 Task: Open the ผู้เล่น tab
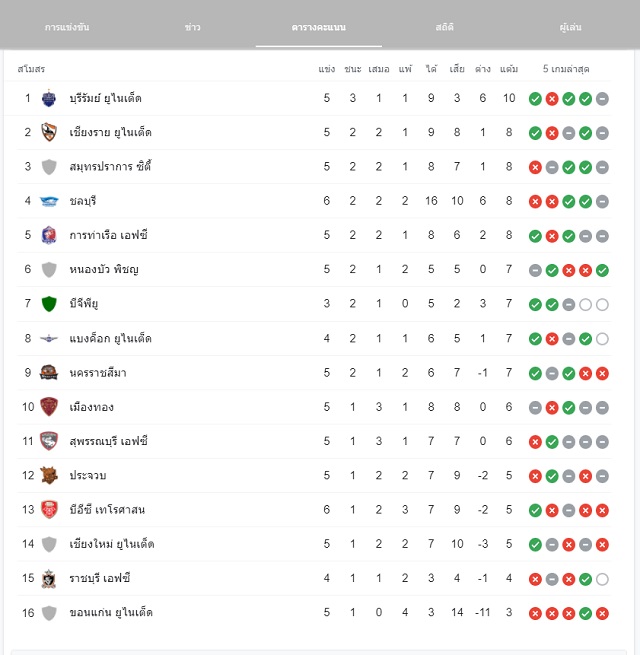point(570,27)
